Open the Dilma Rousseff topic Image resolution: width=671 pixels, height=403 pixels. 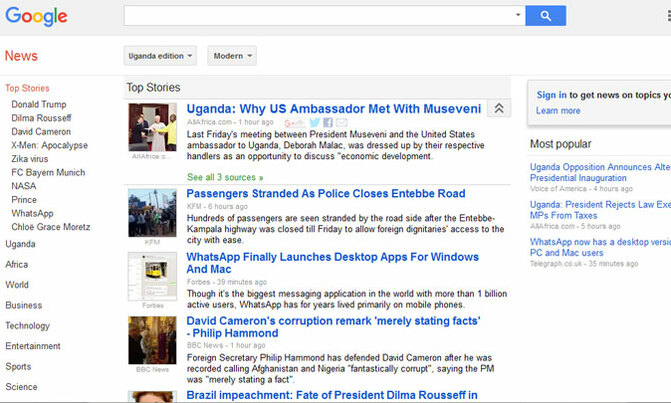[x=41, y=118]
